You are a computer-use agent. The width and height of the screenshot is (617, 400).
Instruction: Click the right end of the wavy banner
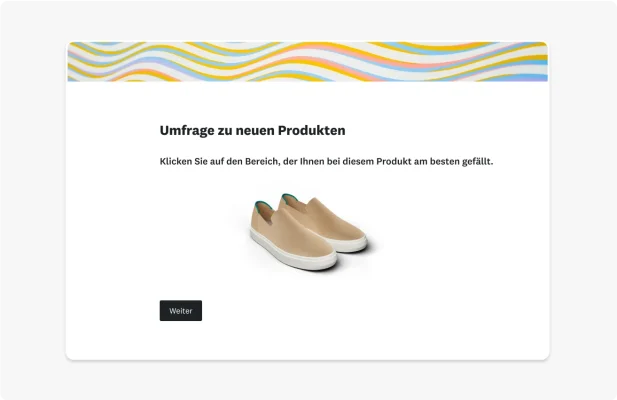pyautogui.click(x=535, y=61)
